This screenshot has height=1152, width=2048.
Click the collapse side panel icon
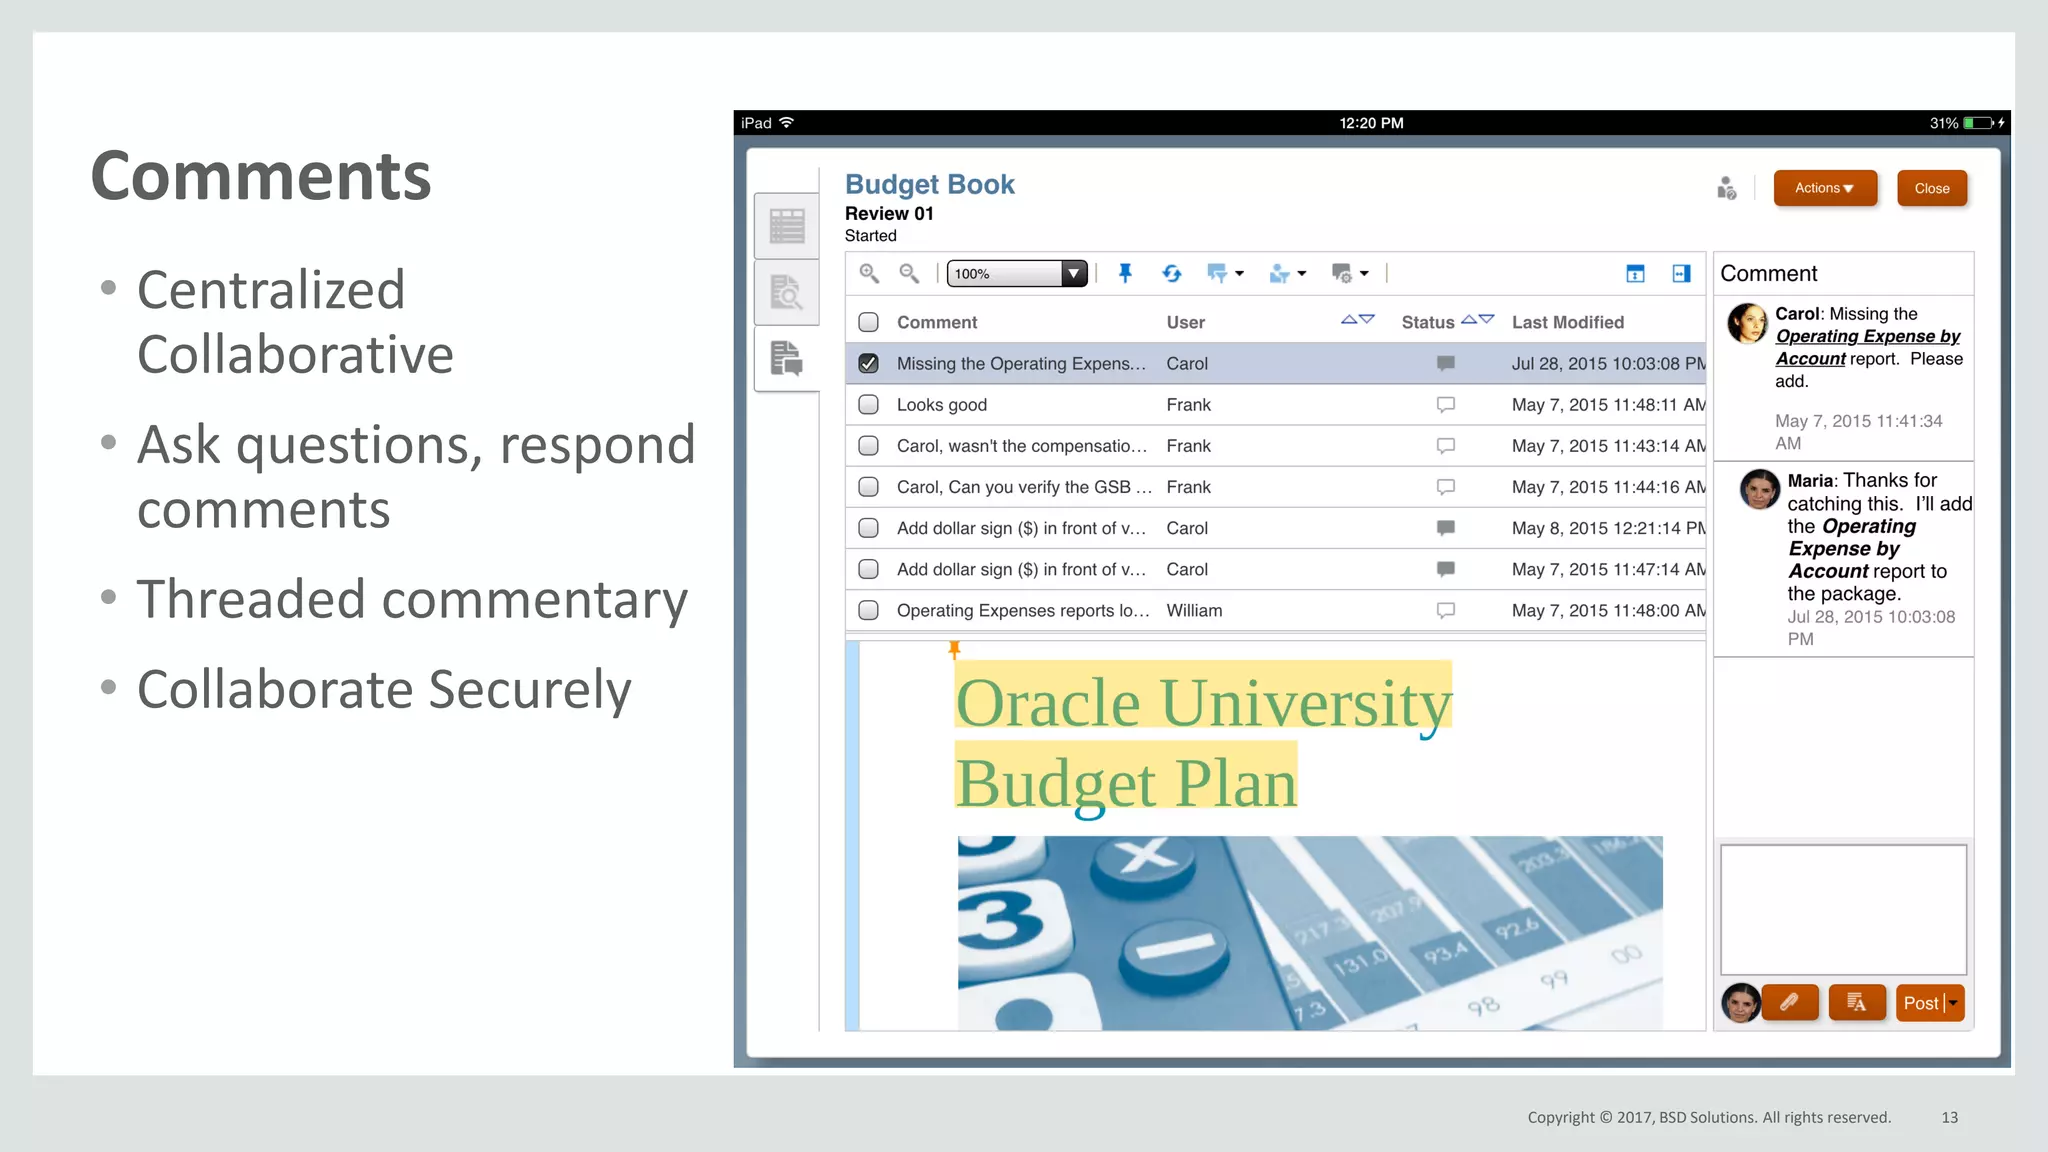[x=1681, y=274]
